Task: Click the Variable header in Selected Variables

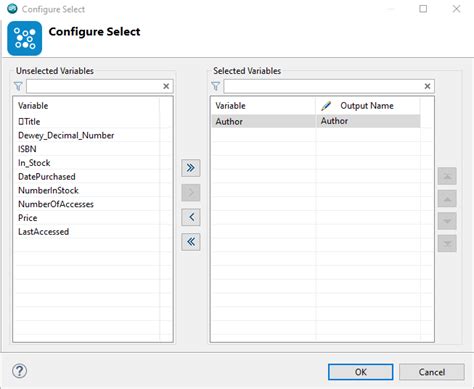Action: [263, 106]
